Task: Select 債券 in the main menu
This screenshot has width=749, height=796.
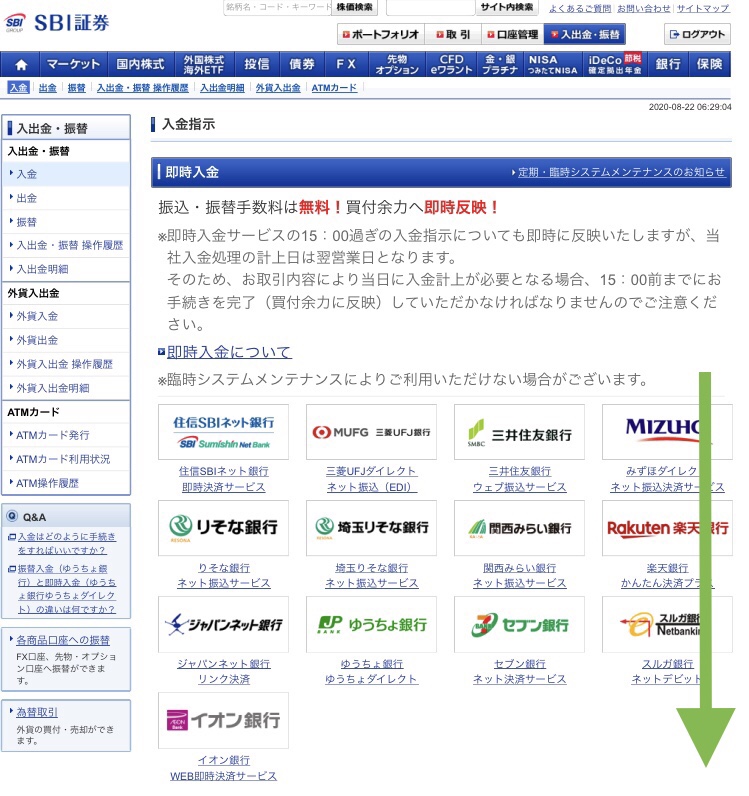Action: 302,64
